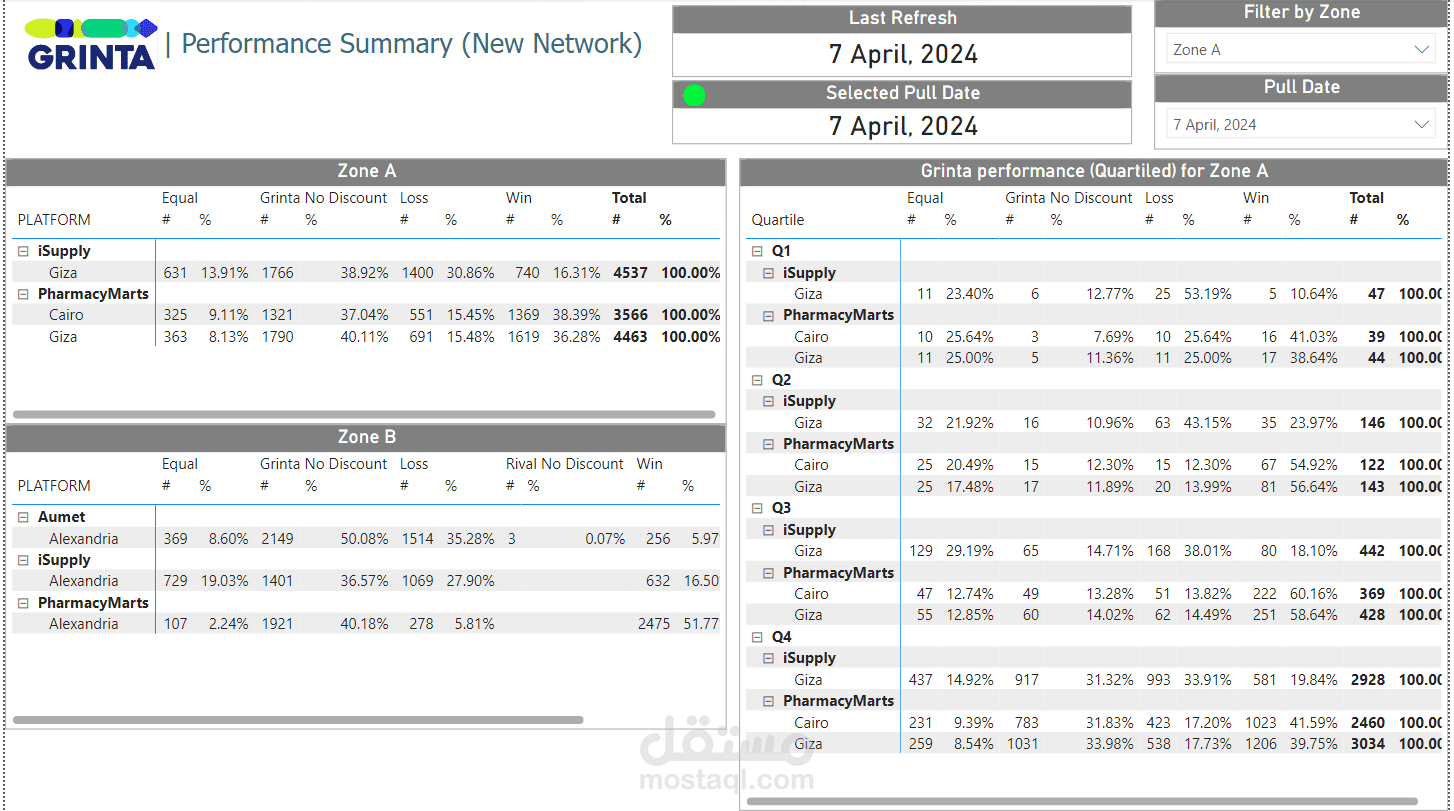The height and width of the screenshot is (811, 1454).
Task: Collapse PharmacyMarts under Q4
Action: click(768, 701)
